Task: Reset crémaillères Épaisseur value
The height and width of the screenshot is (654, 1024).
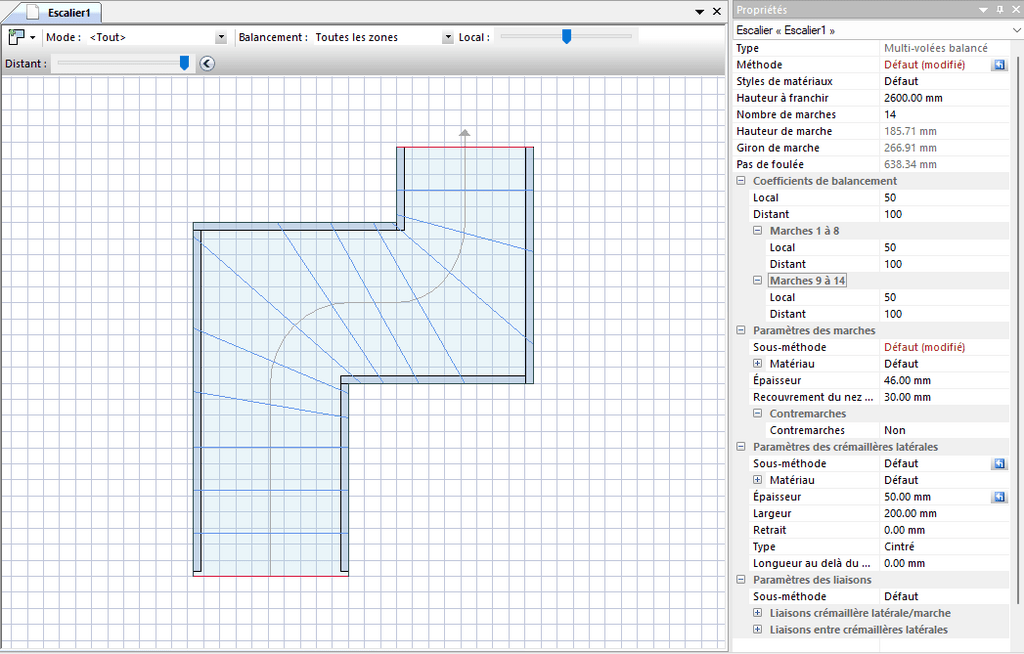Action: coord(999,497)
